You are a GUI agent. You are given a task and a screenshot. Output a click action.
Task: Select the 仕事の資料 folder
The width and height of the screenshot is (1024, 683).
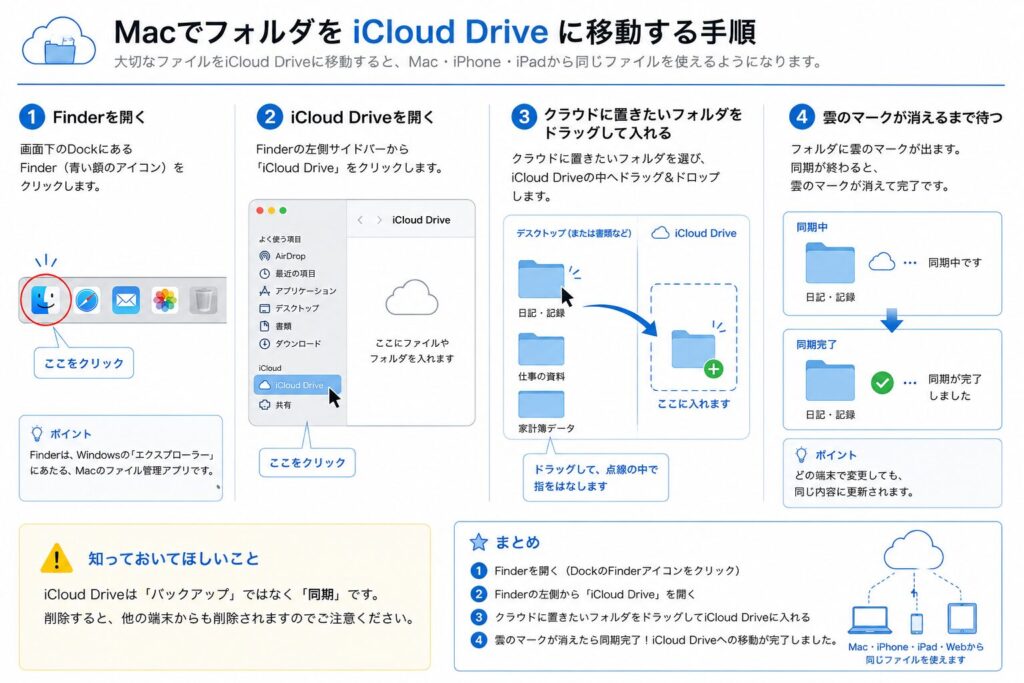pos(541,349)
